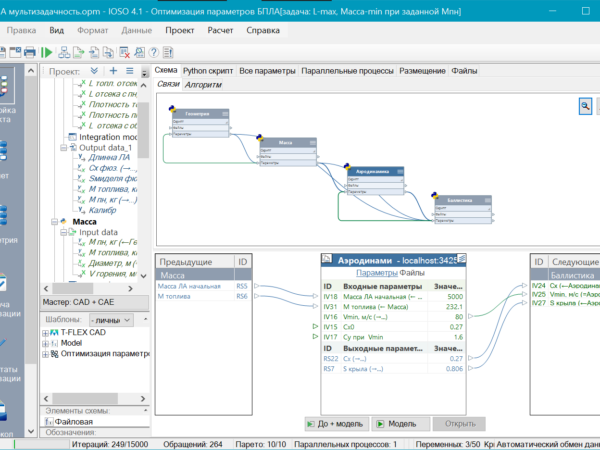Collapse the Масса tree node
The image size is (600, 450).
coord(54,222)
